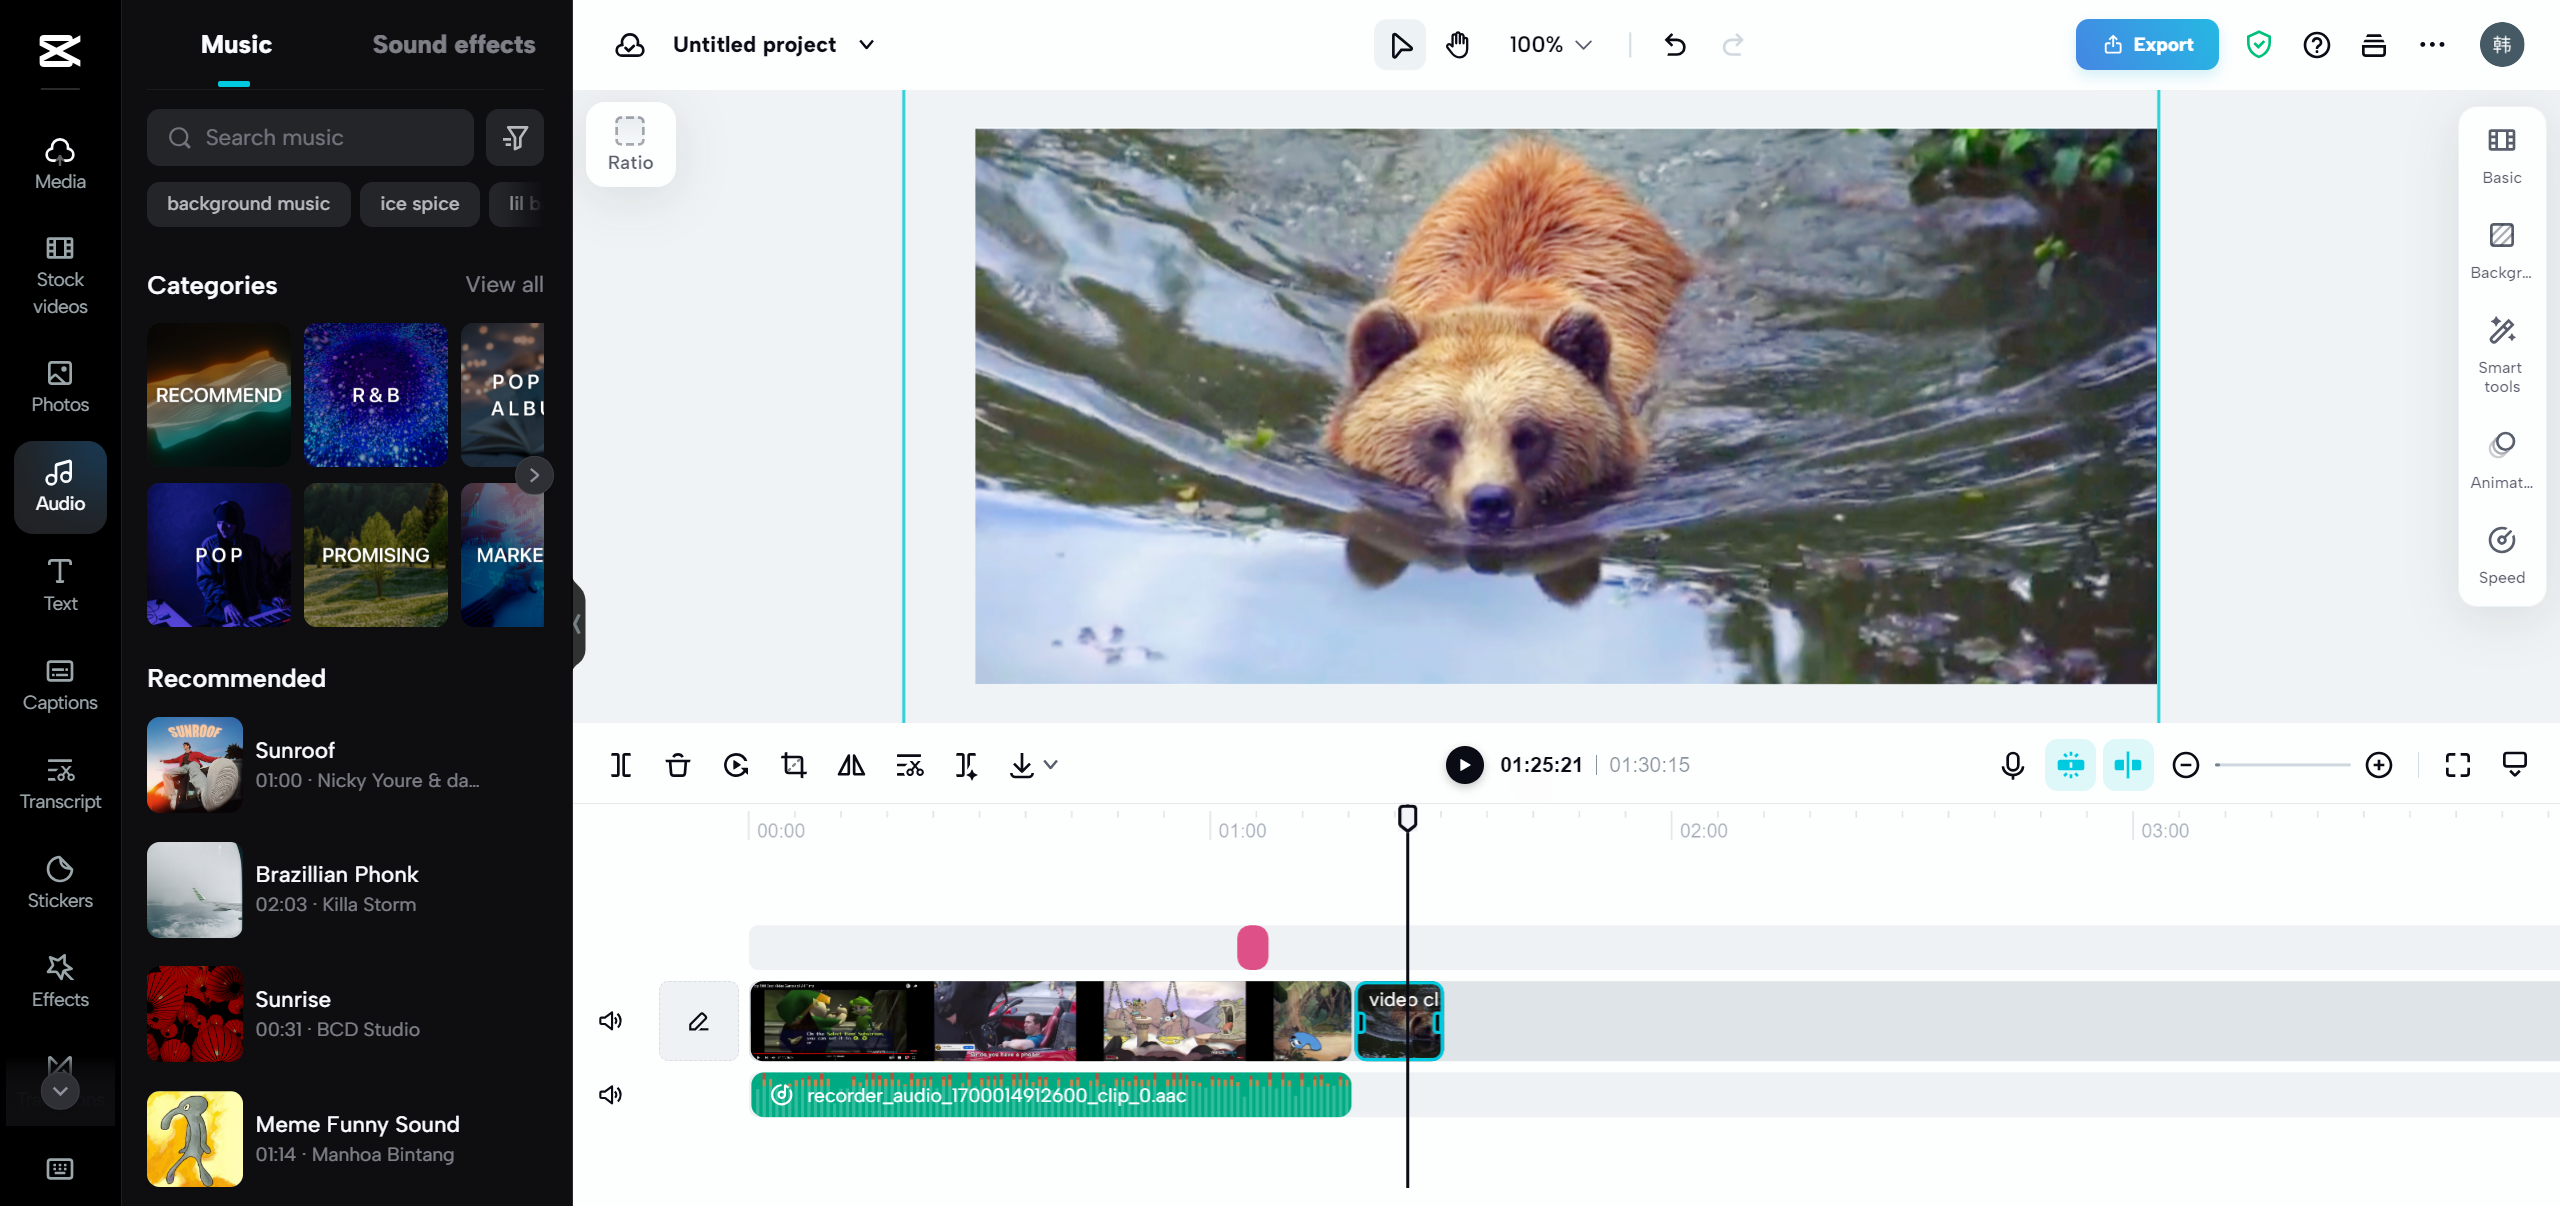Select the hand pan tool
This screenshot has height=1206, width=2560.
tap(1458, 45)
